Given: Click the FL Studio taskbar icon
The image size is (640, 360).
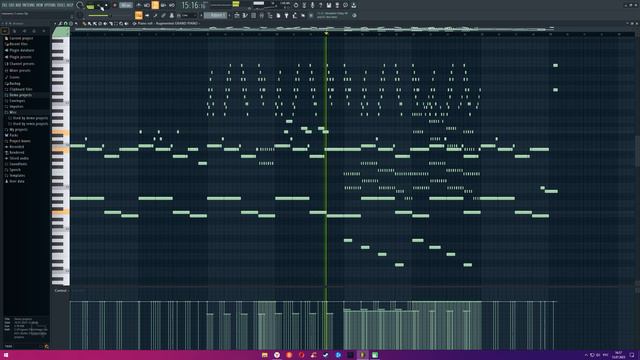Looking at the screenshot, I should point(362,355).
